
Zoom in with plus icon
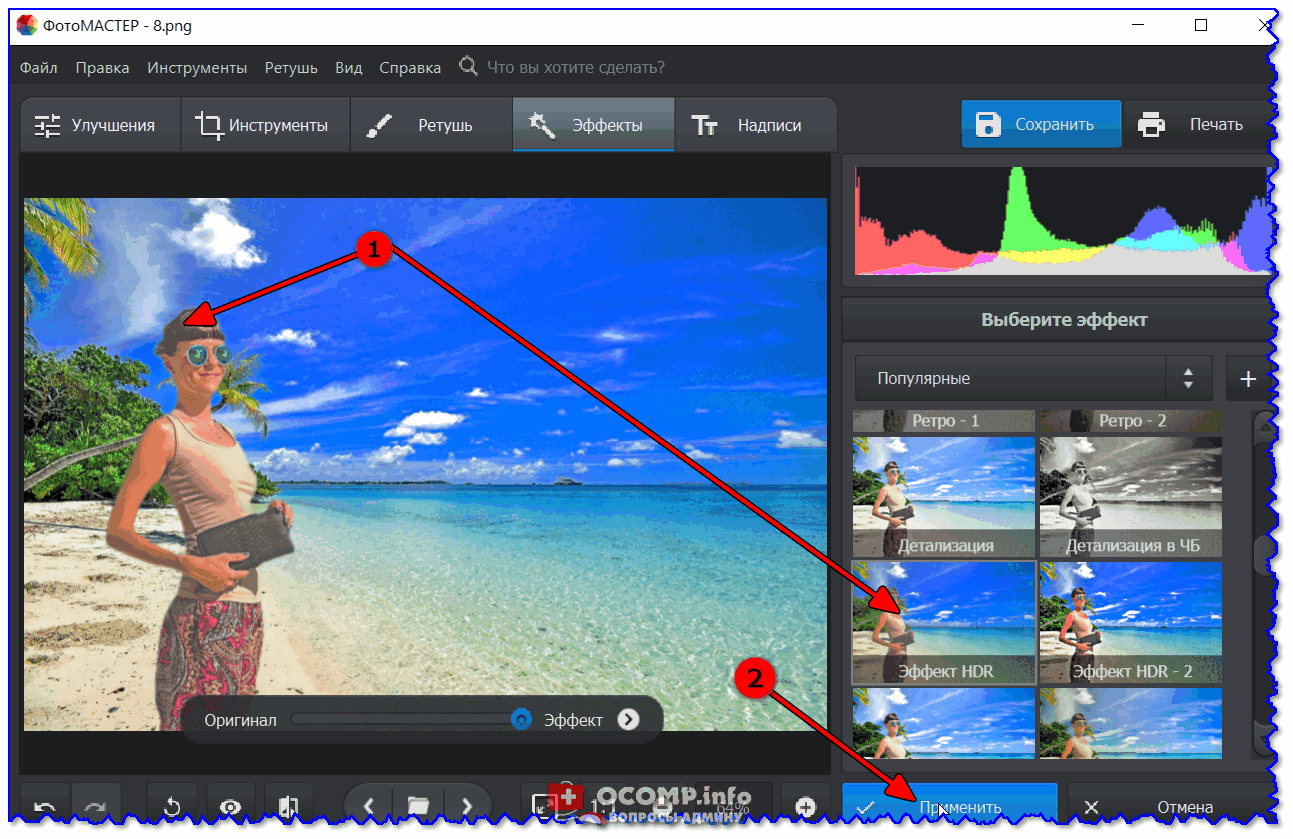(x=806, y=807)
